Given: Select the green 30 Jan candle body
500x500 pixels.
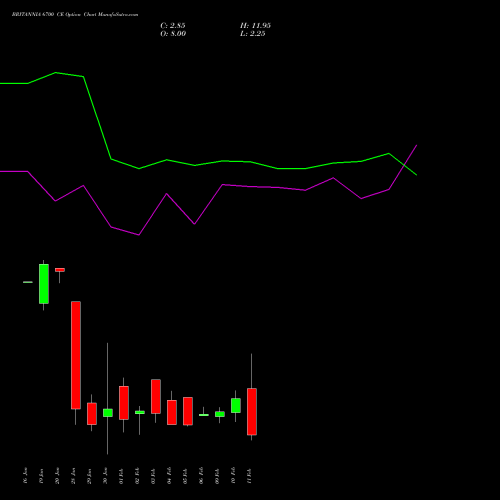Looking at the screenshot, I should coord(108,413).
